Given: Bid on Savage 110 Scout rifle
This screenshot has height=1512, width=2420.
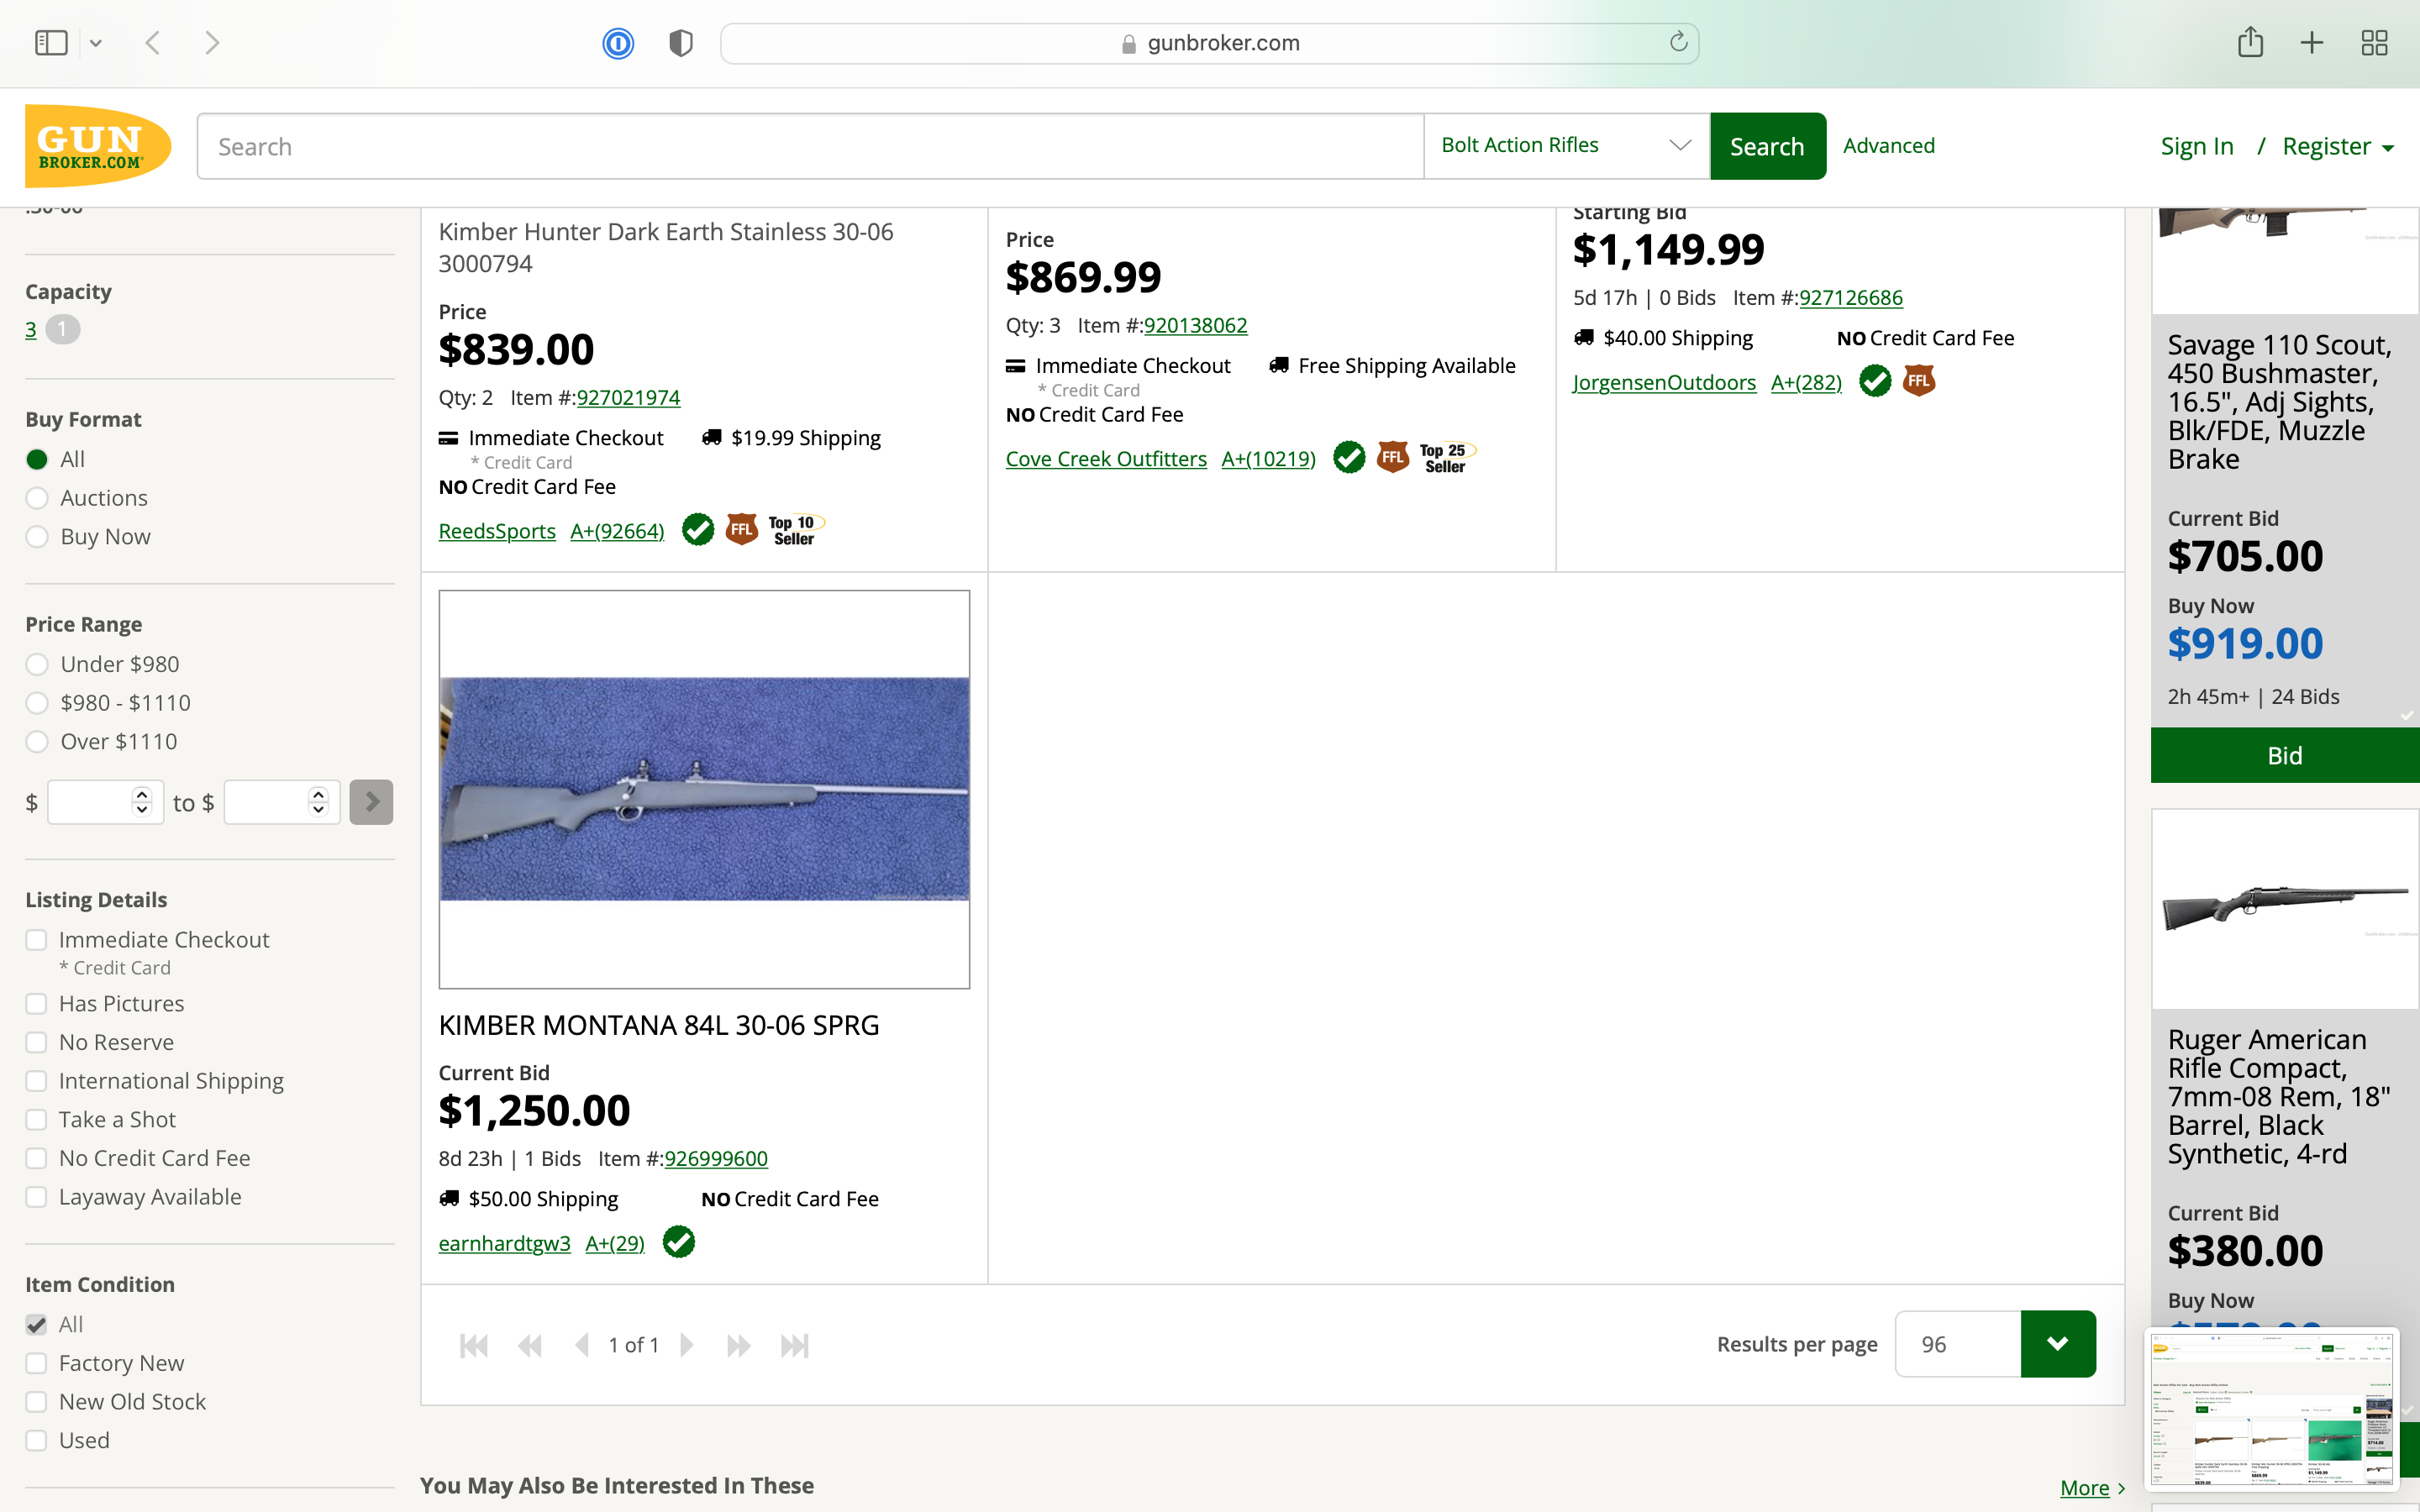Looking at the screenshot, I should (x=2285, y=755).
